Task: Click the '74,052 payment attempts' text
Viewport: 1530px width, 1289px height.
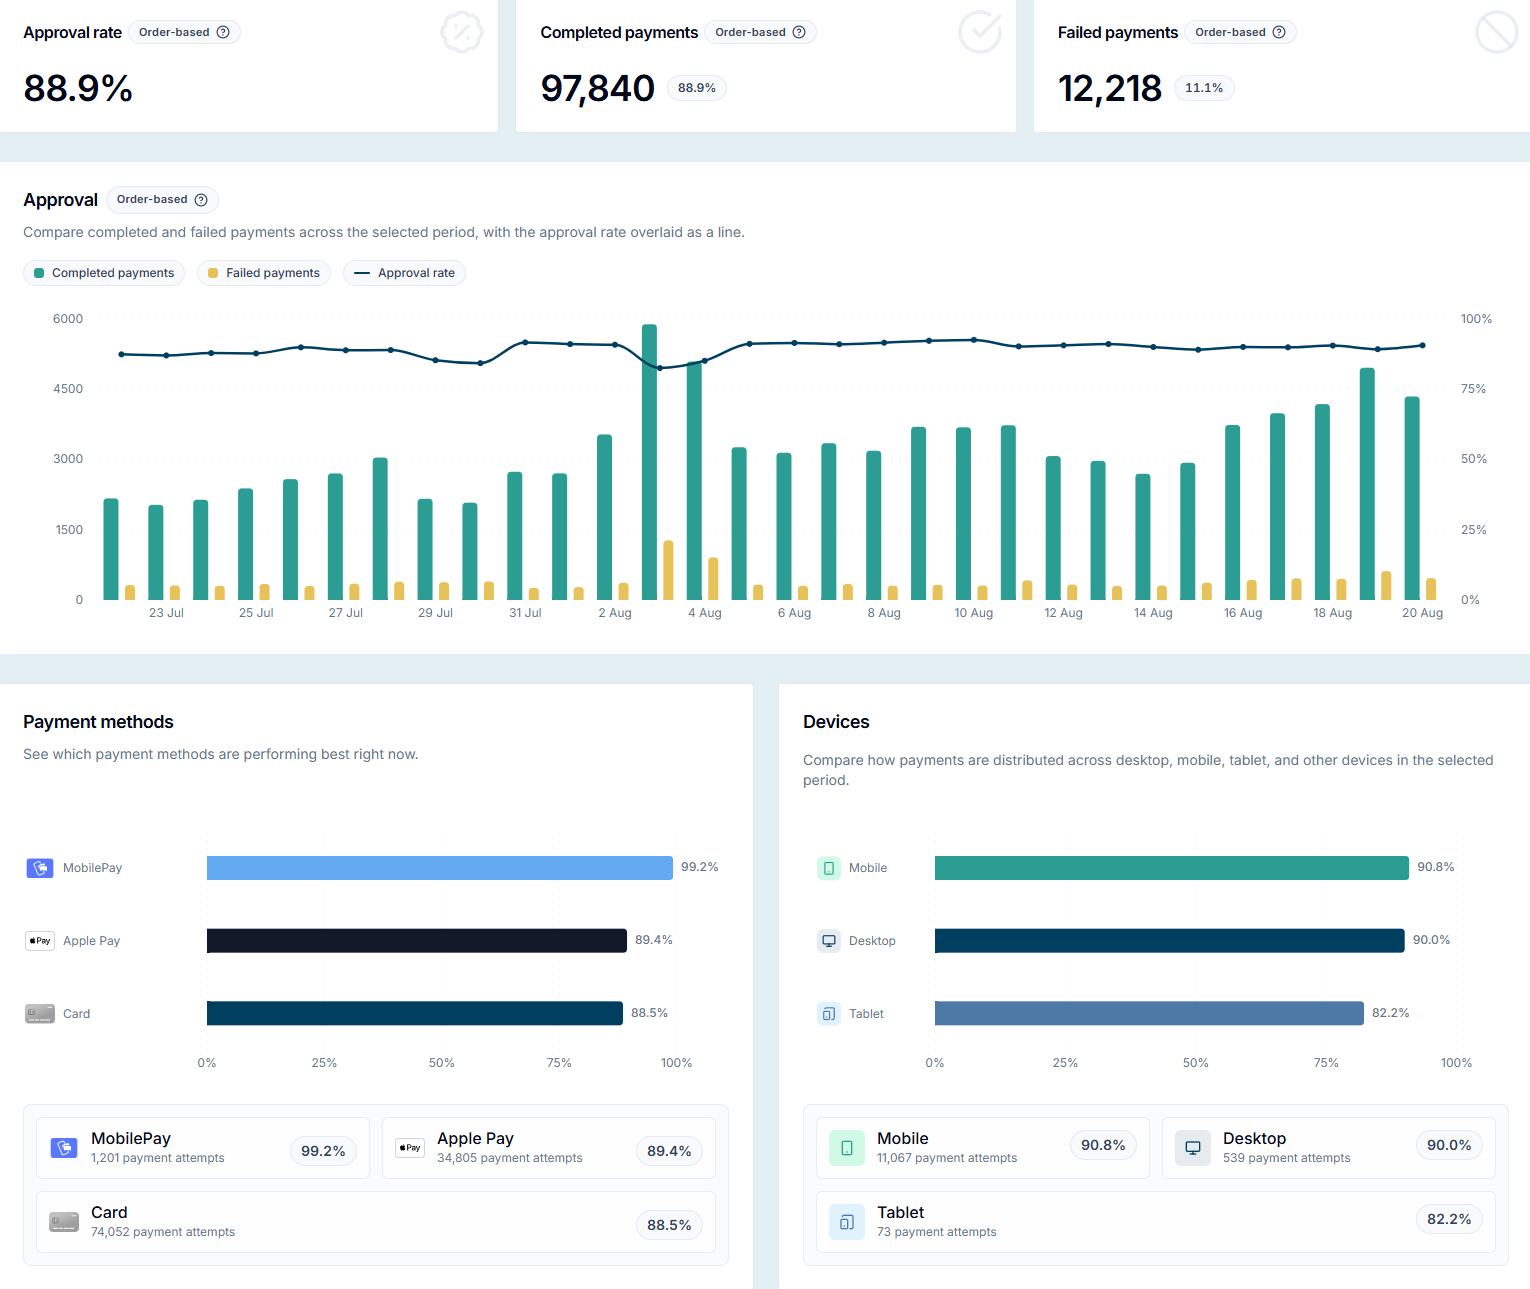Action: point(163,1233)
